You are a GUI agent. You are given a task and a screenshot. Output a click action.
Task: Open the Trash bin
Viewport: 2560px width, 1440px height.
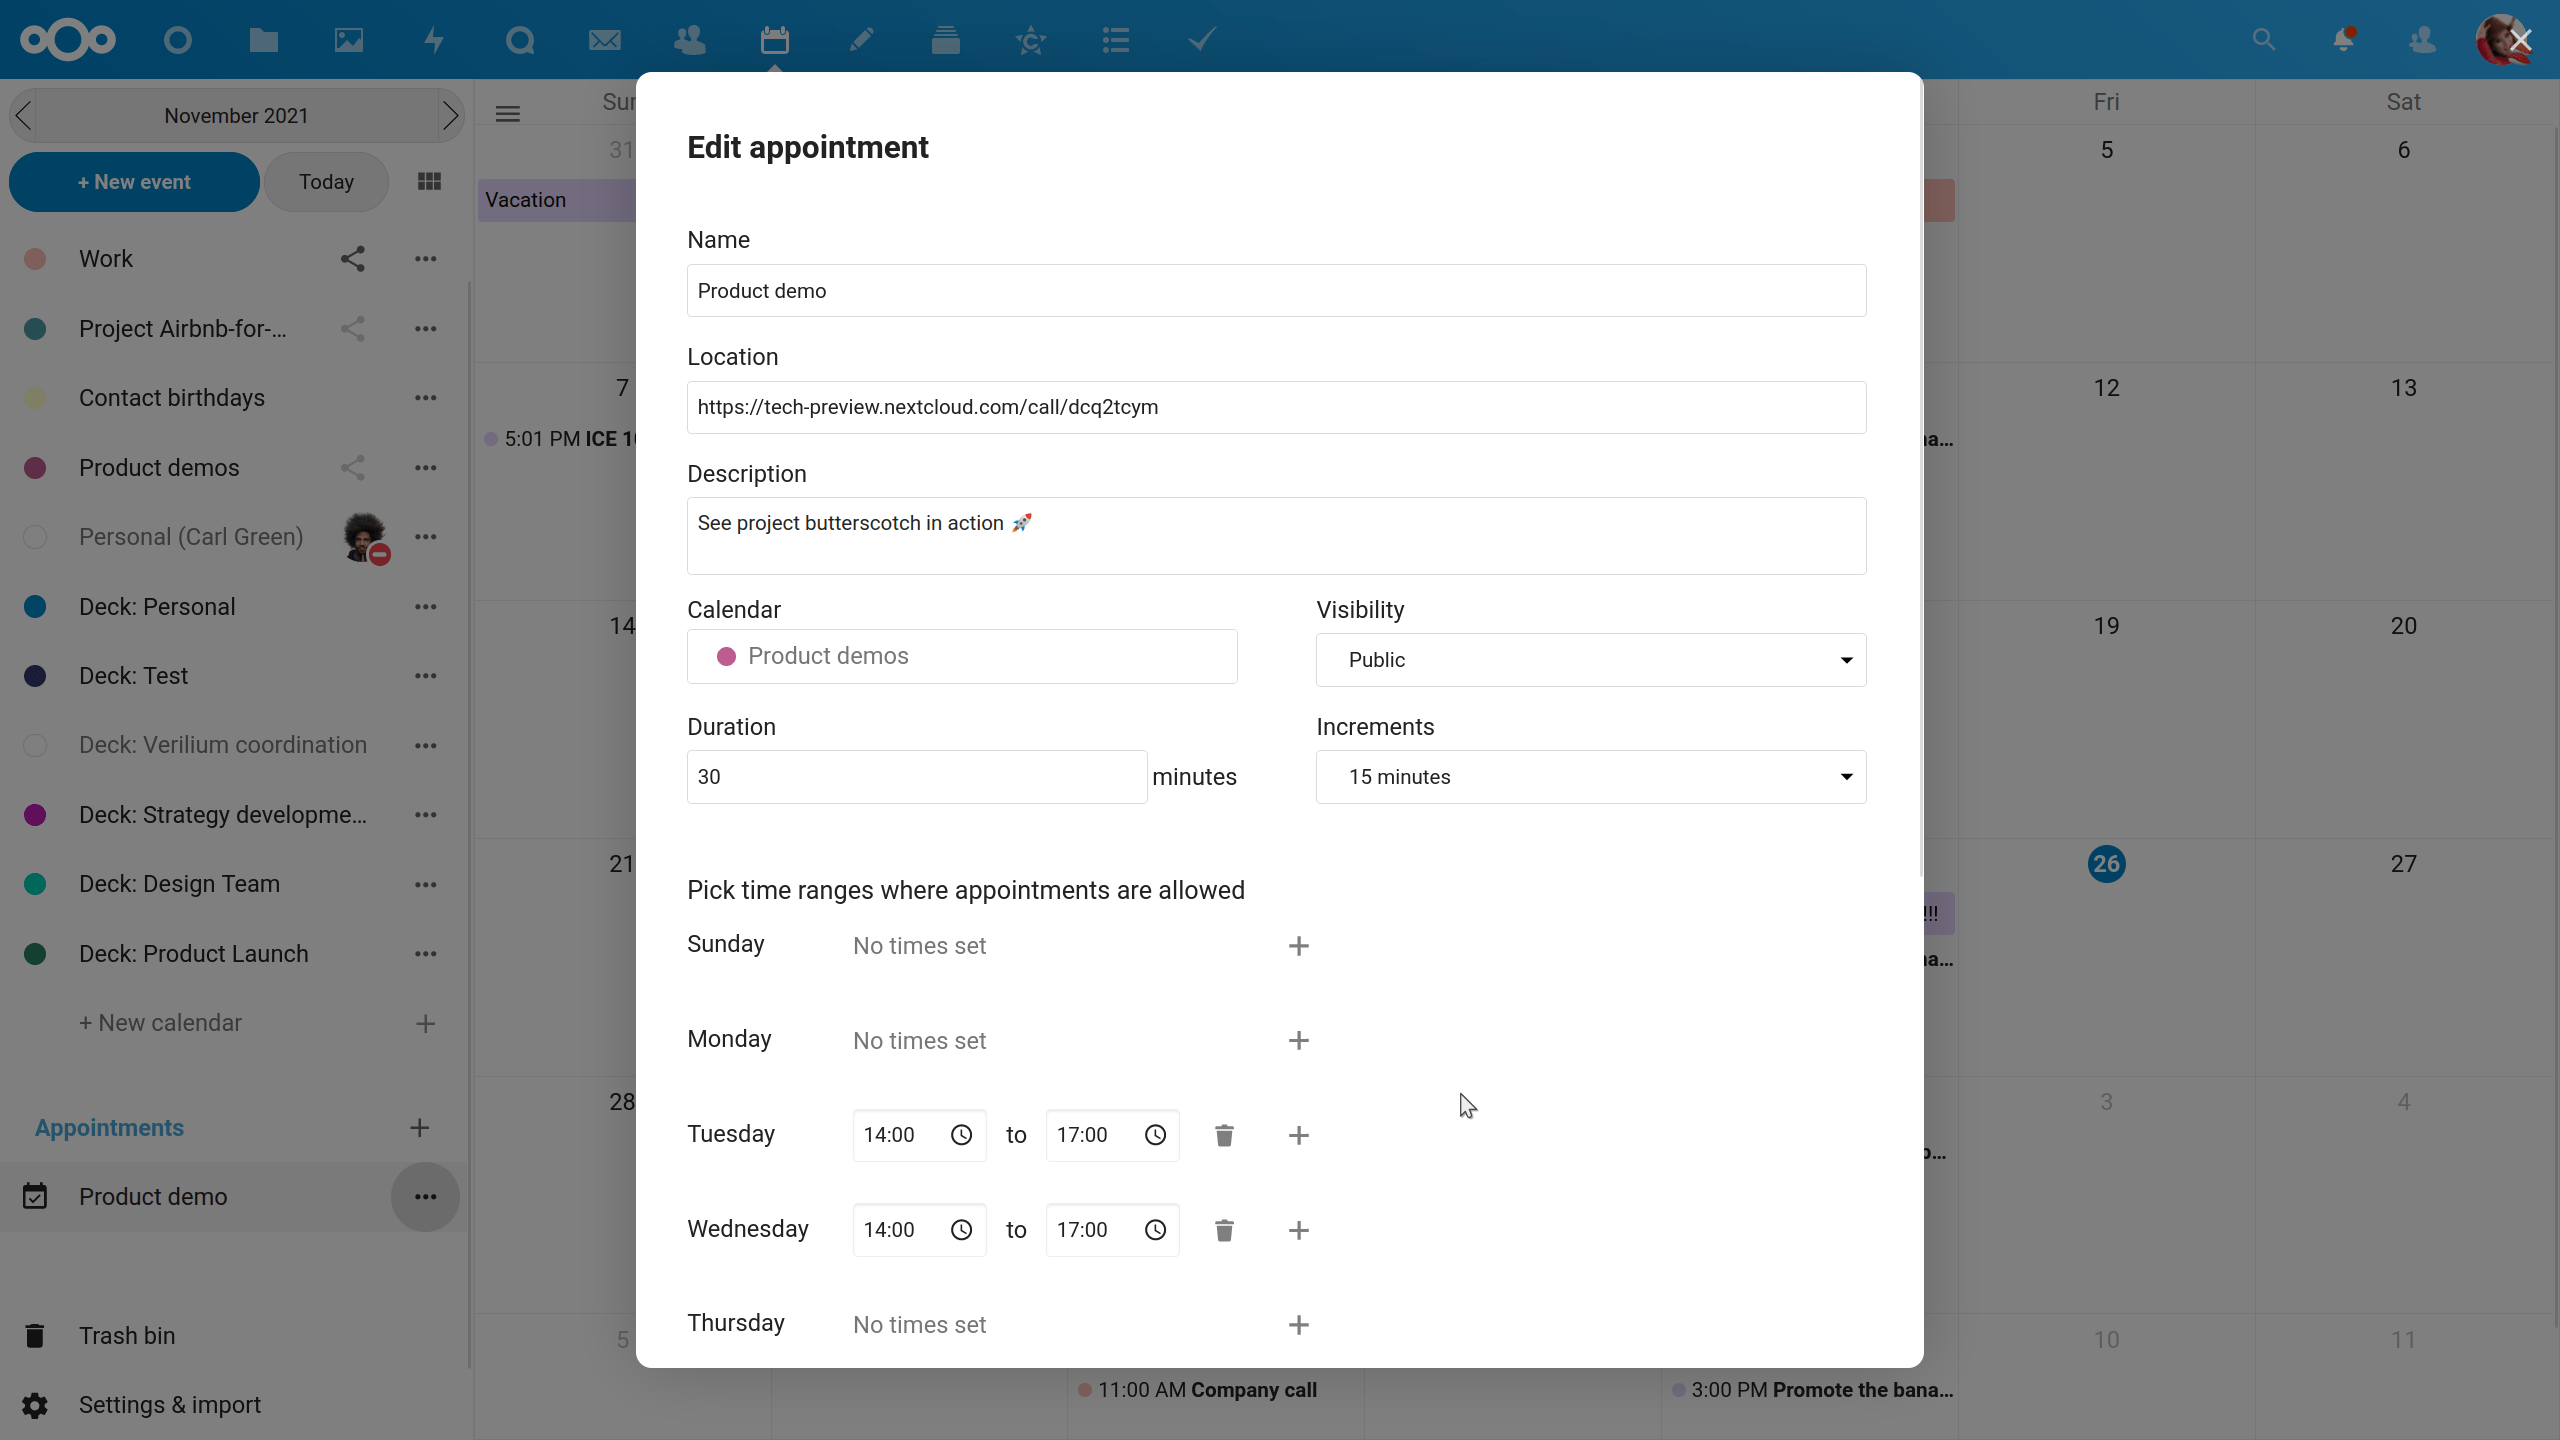(x=127, y=1336)
